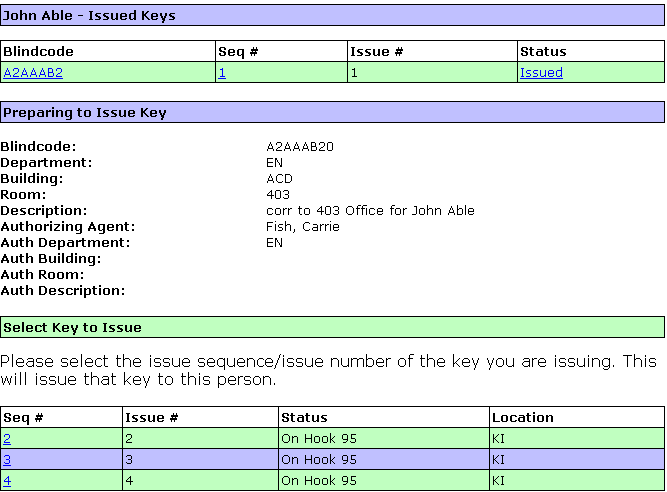Click the Issue # header in select key table
Viewport: 667px width, 492px height.
pos(151,418)
